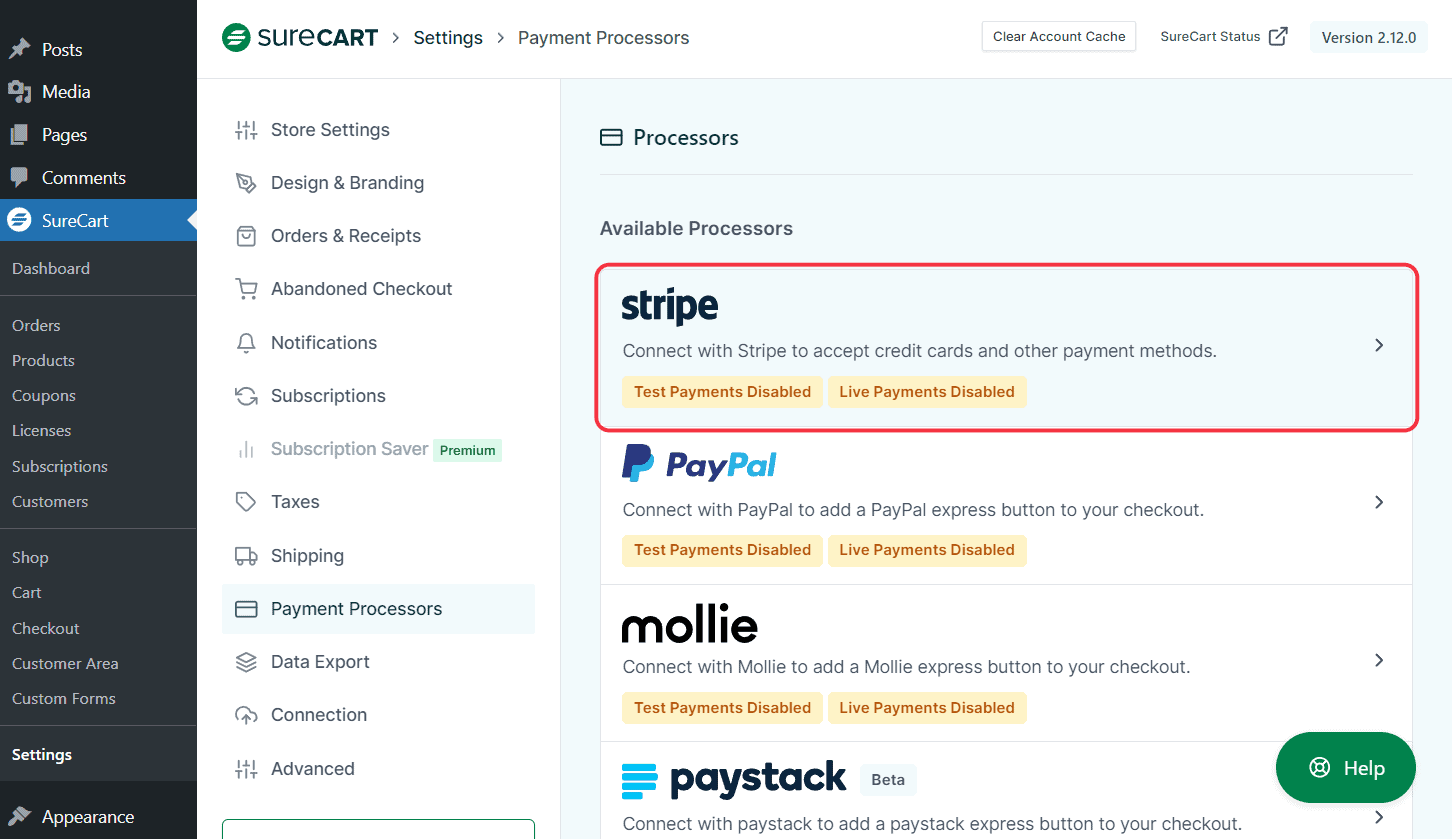
Task: Click the Clear Account Cache button
Action: 1059,37
